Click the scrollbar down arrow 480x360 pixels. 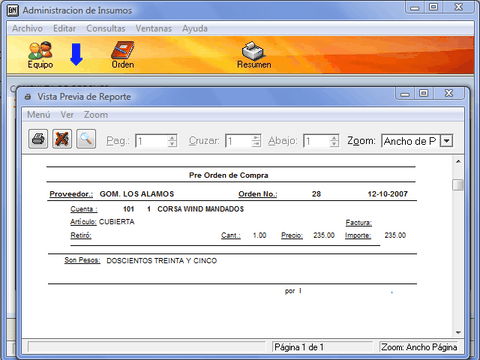click(x=458, y=332)
